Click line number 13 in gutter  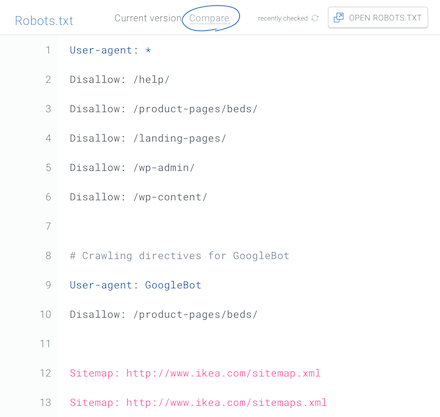point(45,402)
